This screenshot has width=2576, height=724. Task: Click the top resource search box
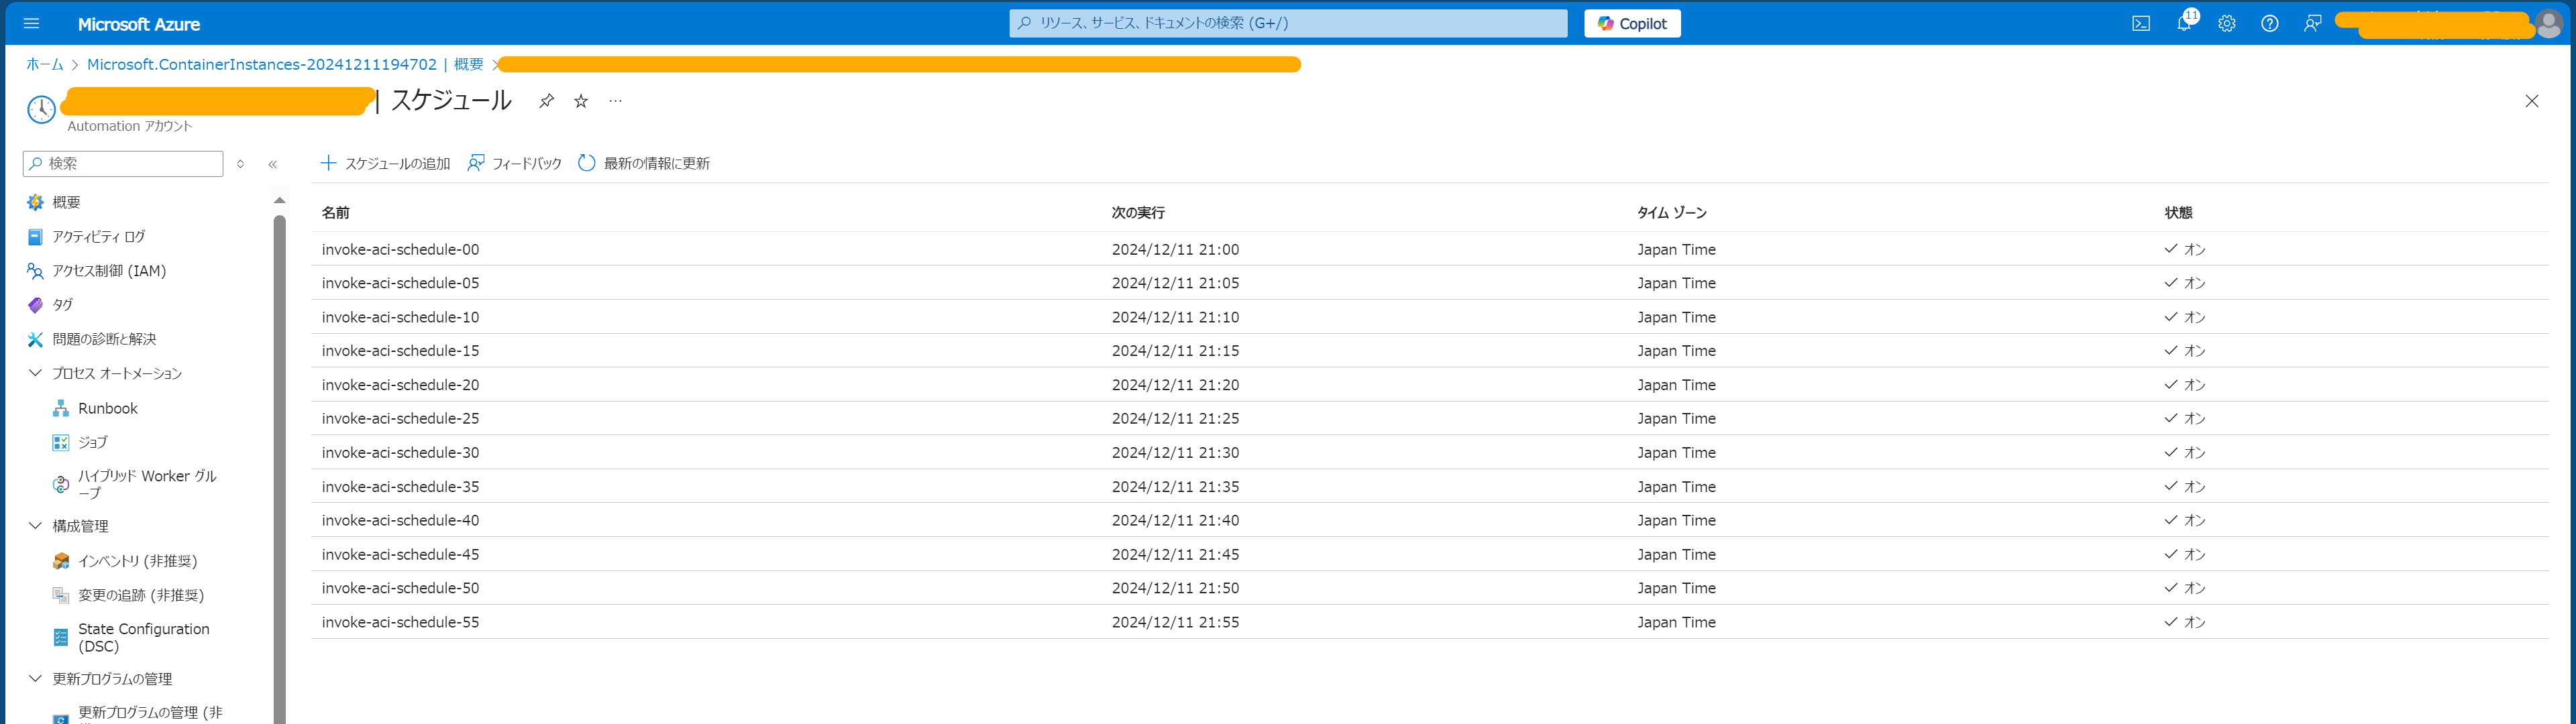tap(1288, 23)
